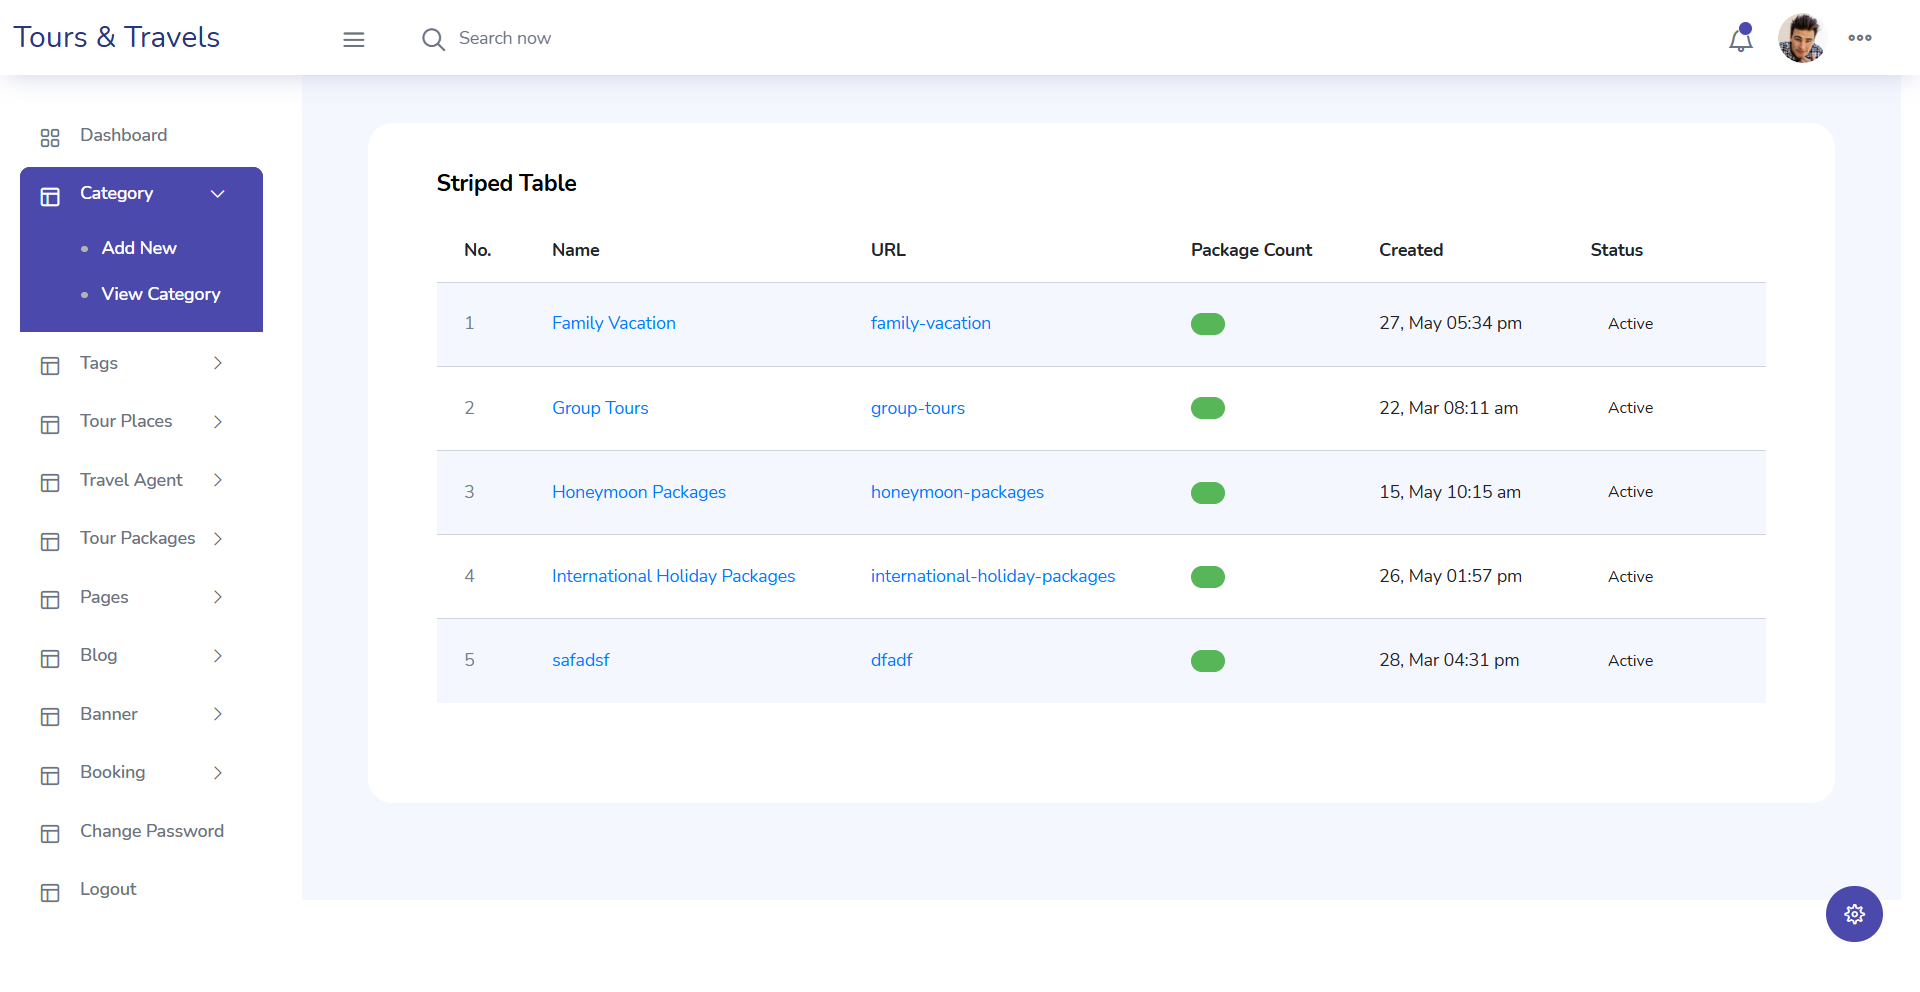
Task: Open the settings gear floating button
Action: point(1853,914)
